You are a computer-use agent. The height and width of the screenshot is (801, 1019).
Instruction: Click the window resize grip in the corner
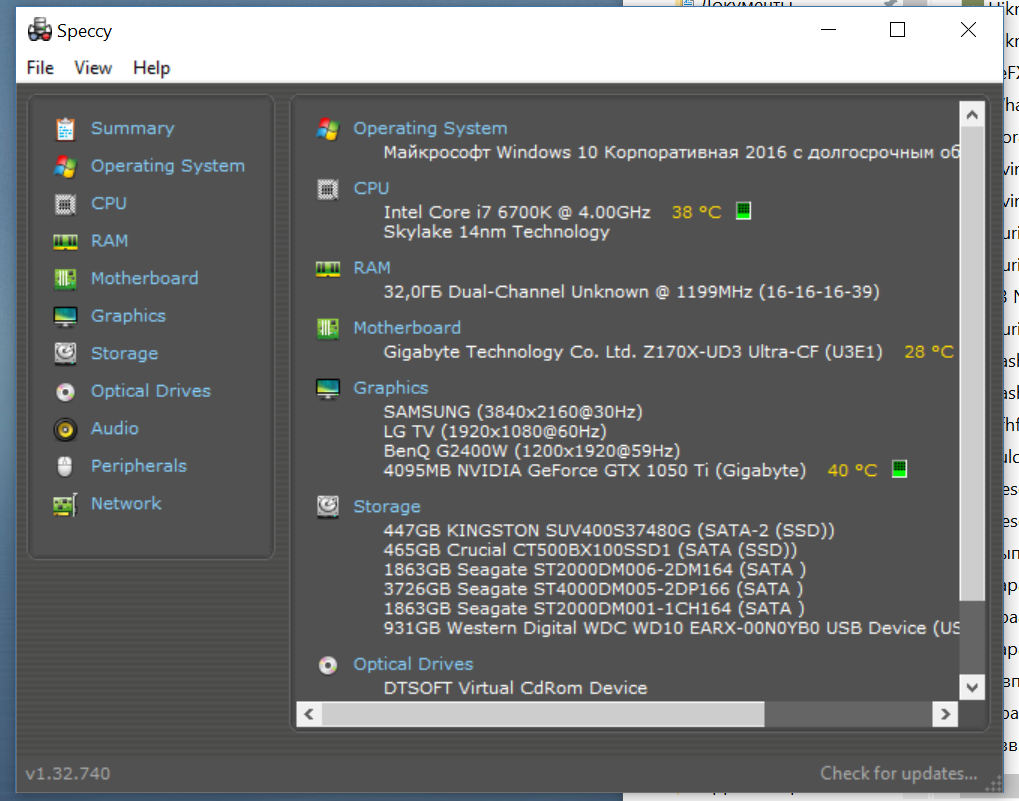pos(994,784)
